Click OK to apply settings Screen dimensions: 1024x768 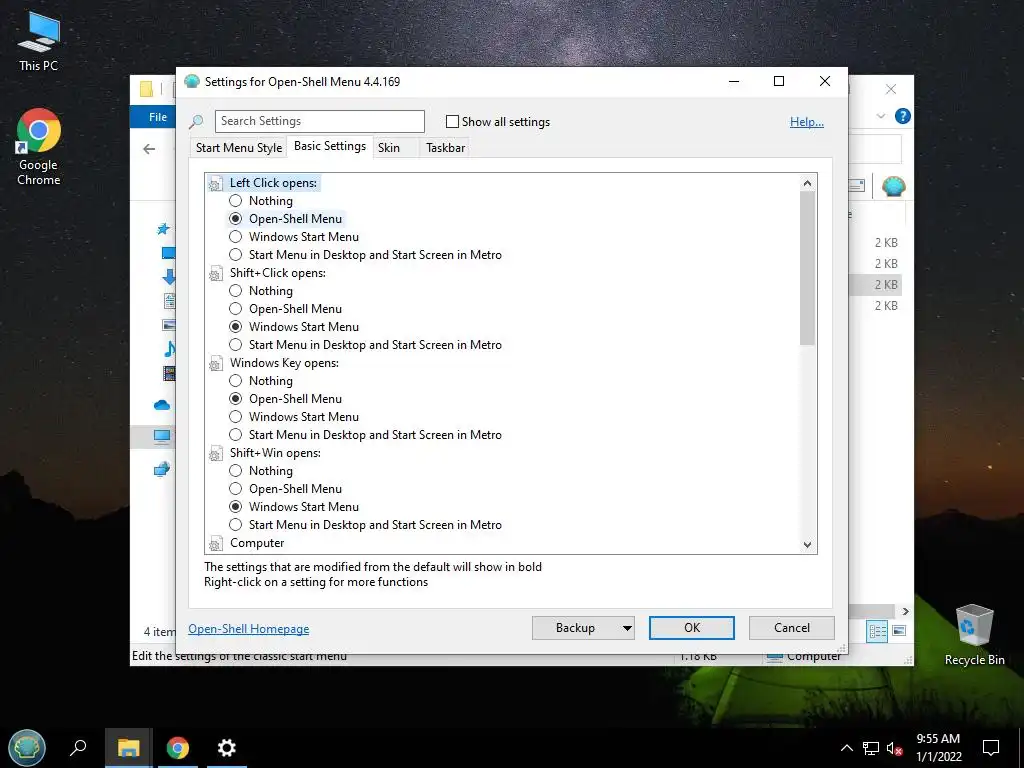[x=692, y=628]
